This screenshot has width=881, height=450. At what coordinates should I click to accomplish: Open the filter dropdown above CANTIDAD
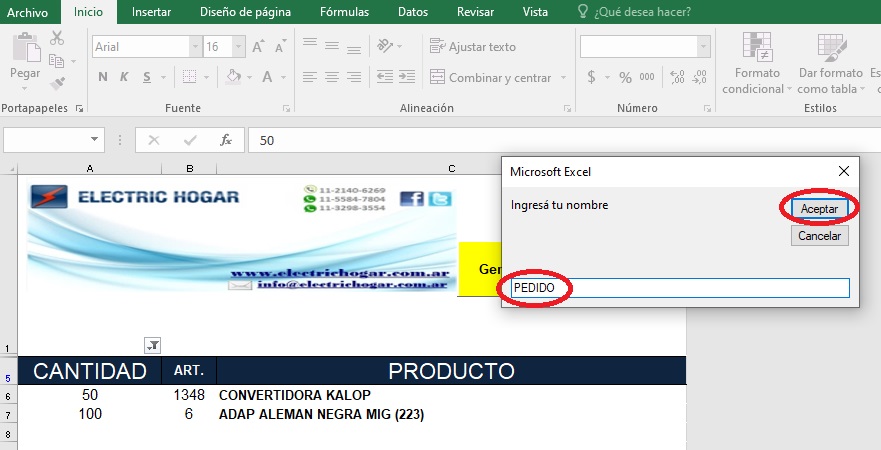(x=152, y=346)
